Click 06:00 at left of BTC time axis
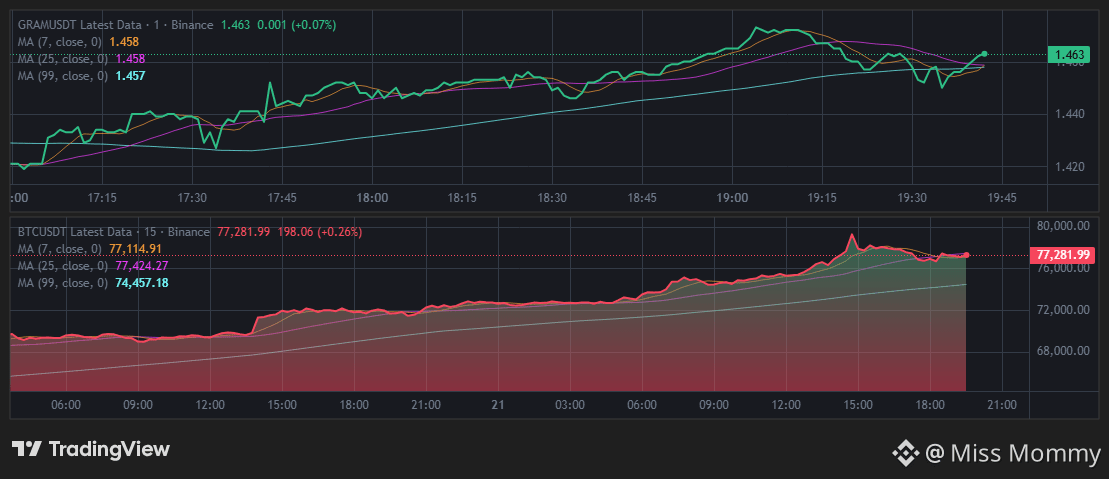Screen dimensions: 1109x479 pyautogui.click(x=66, y=405)
